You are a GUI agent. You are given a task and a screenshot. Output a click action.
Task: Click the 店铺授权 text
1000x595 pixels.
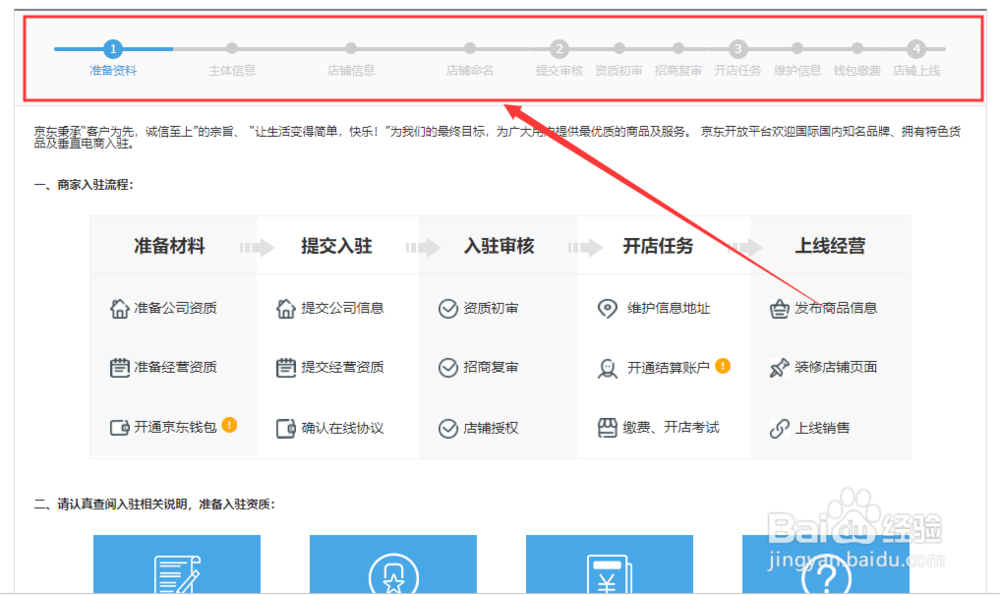[490, 428]
